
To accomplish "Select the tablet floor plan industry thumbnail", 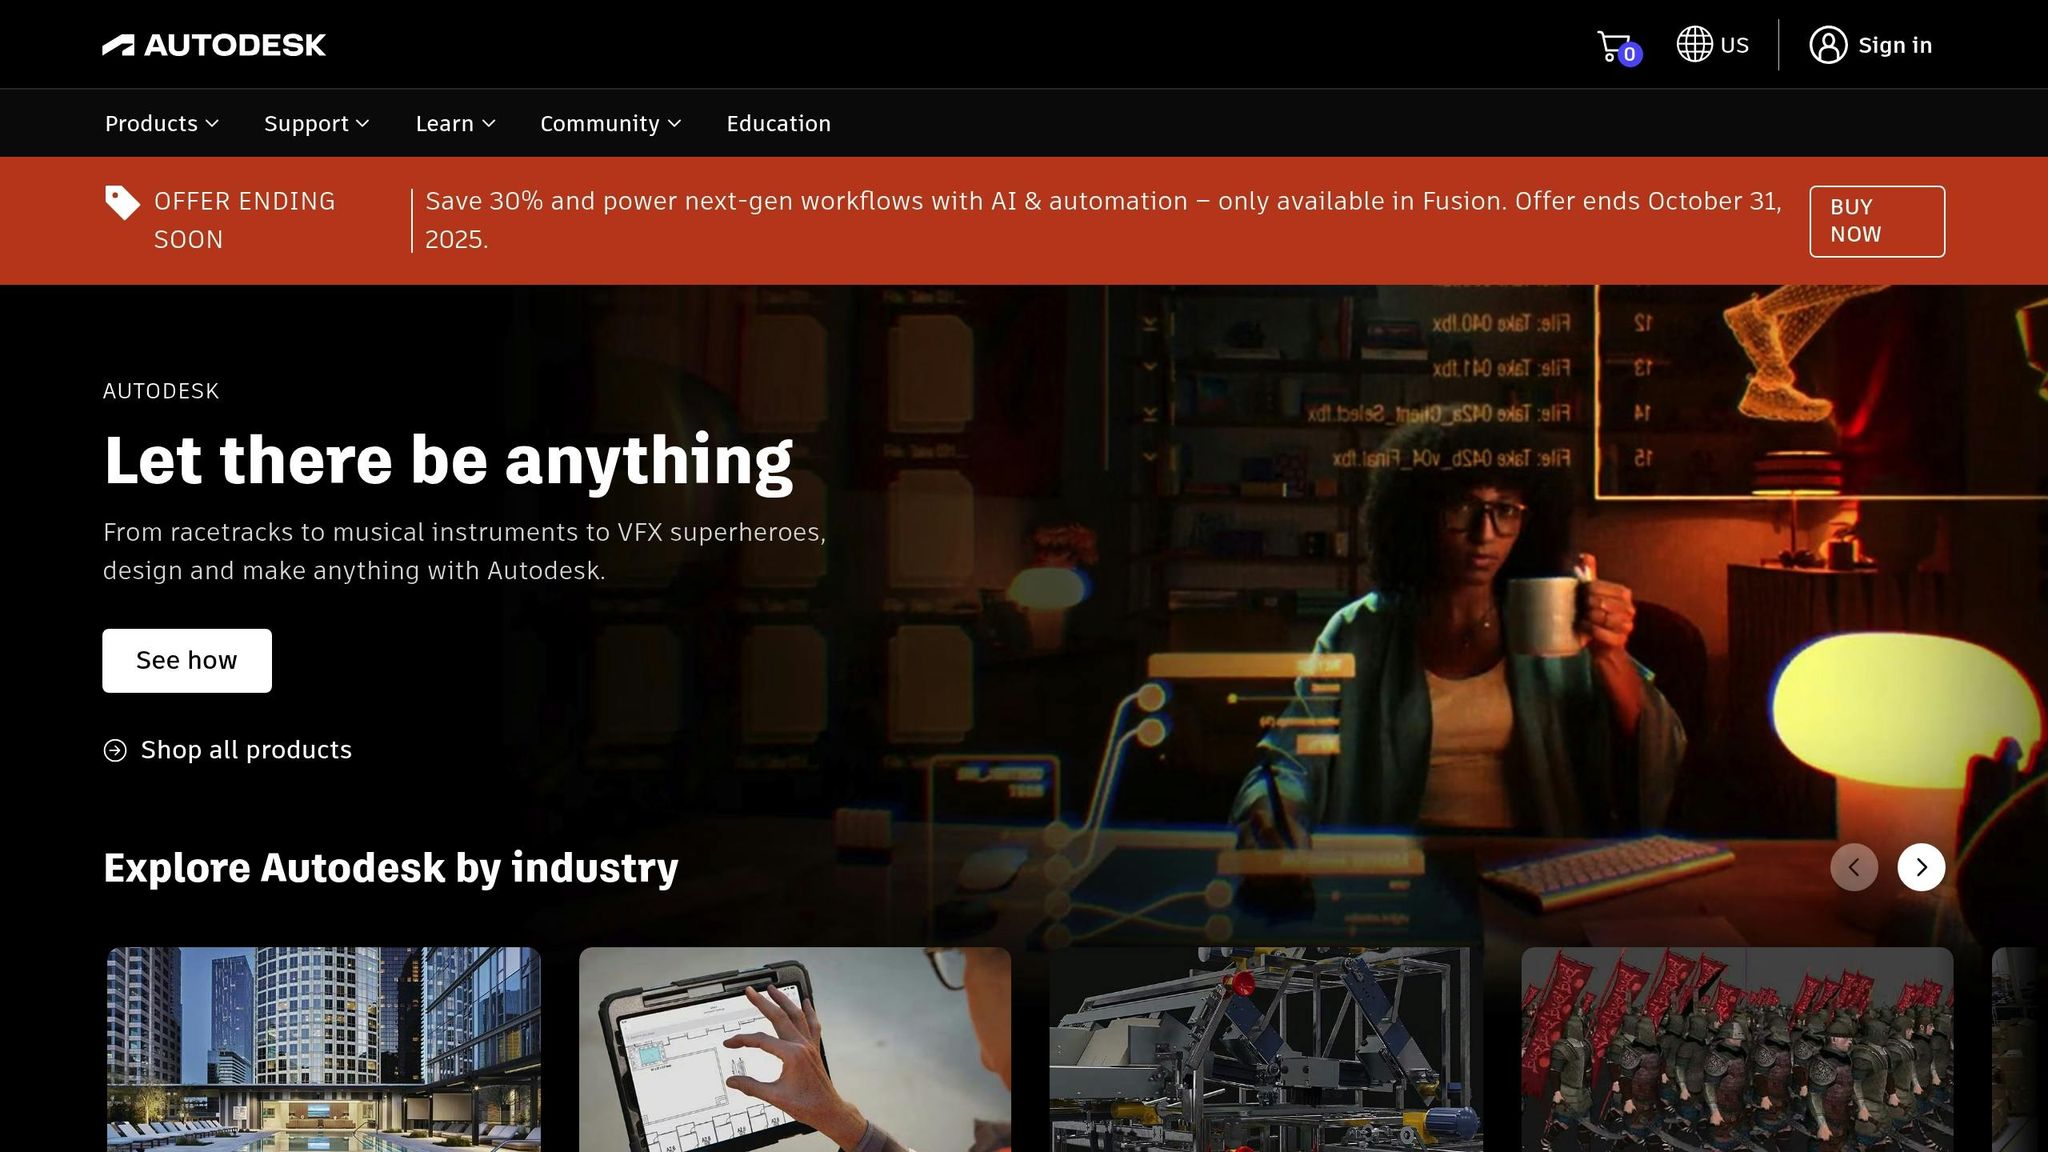I will [x=795, y=1048].
